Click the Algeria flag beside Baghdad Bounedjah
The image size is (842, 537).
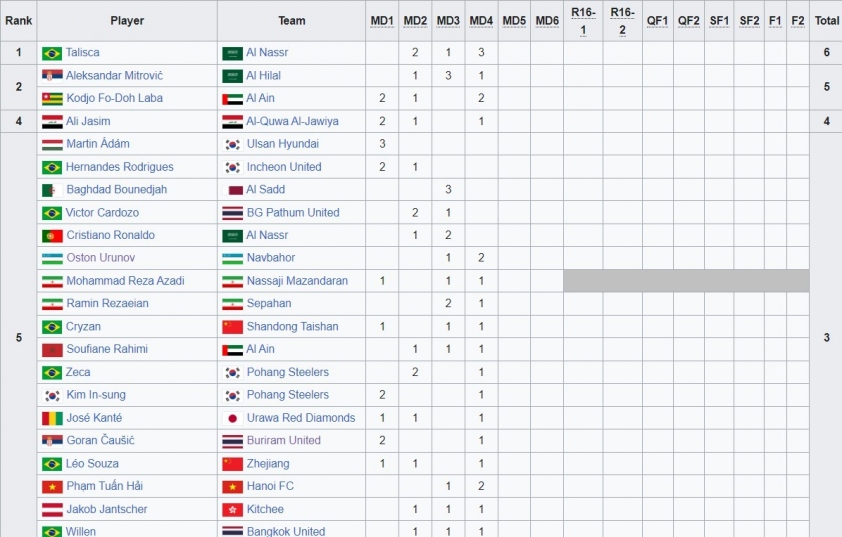pyautogui.click(x=50, y=190)
